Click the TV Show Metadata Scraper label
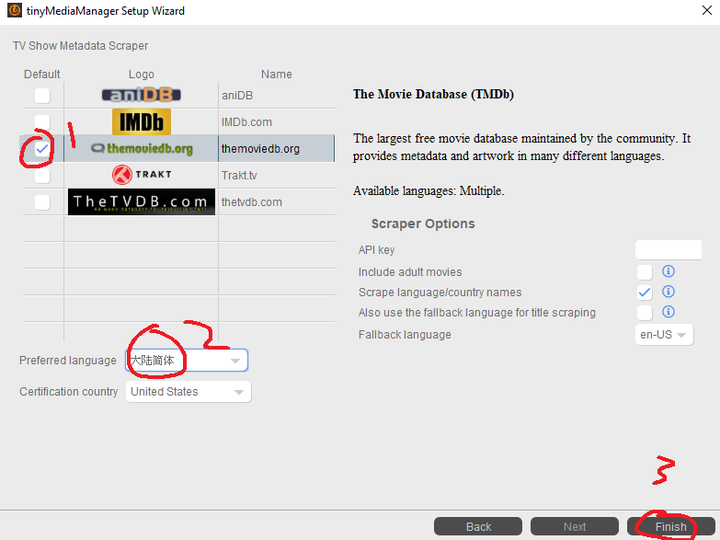The width and height of the screenshot is (720, 540). pyautogui.click(x=80, y=46)
